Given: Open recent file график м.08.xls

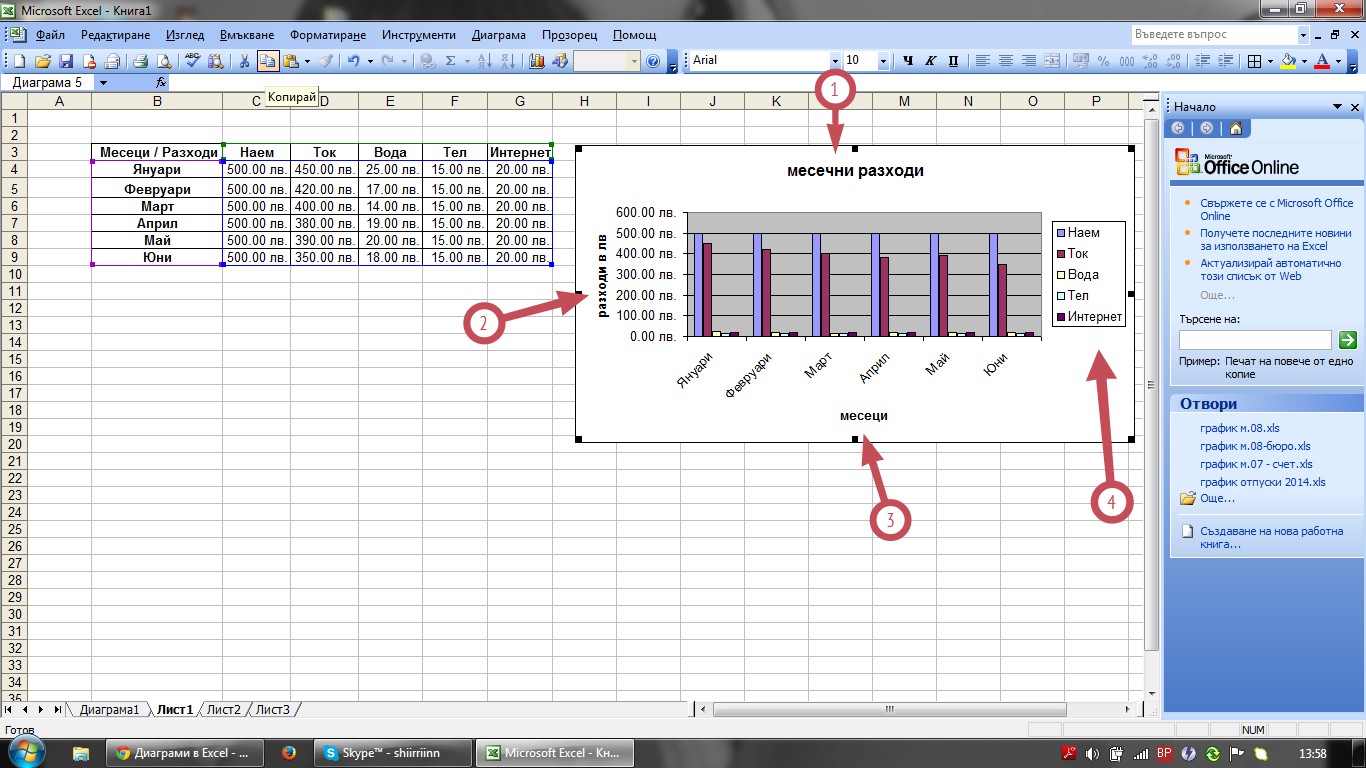Looking at the screenshot, I should click(1240, 428).
